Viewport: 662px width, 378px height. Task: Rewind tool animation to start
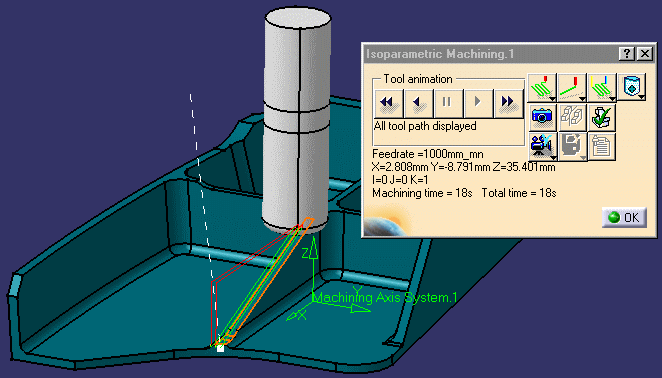pyautogui.click(x=389, y=103)
